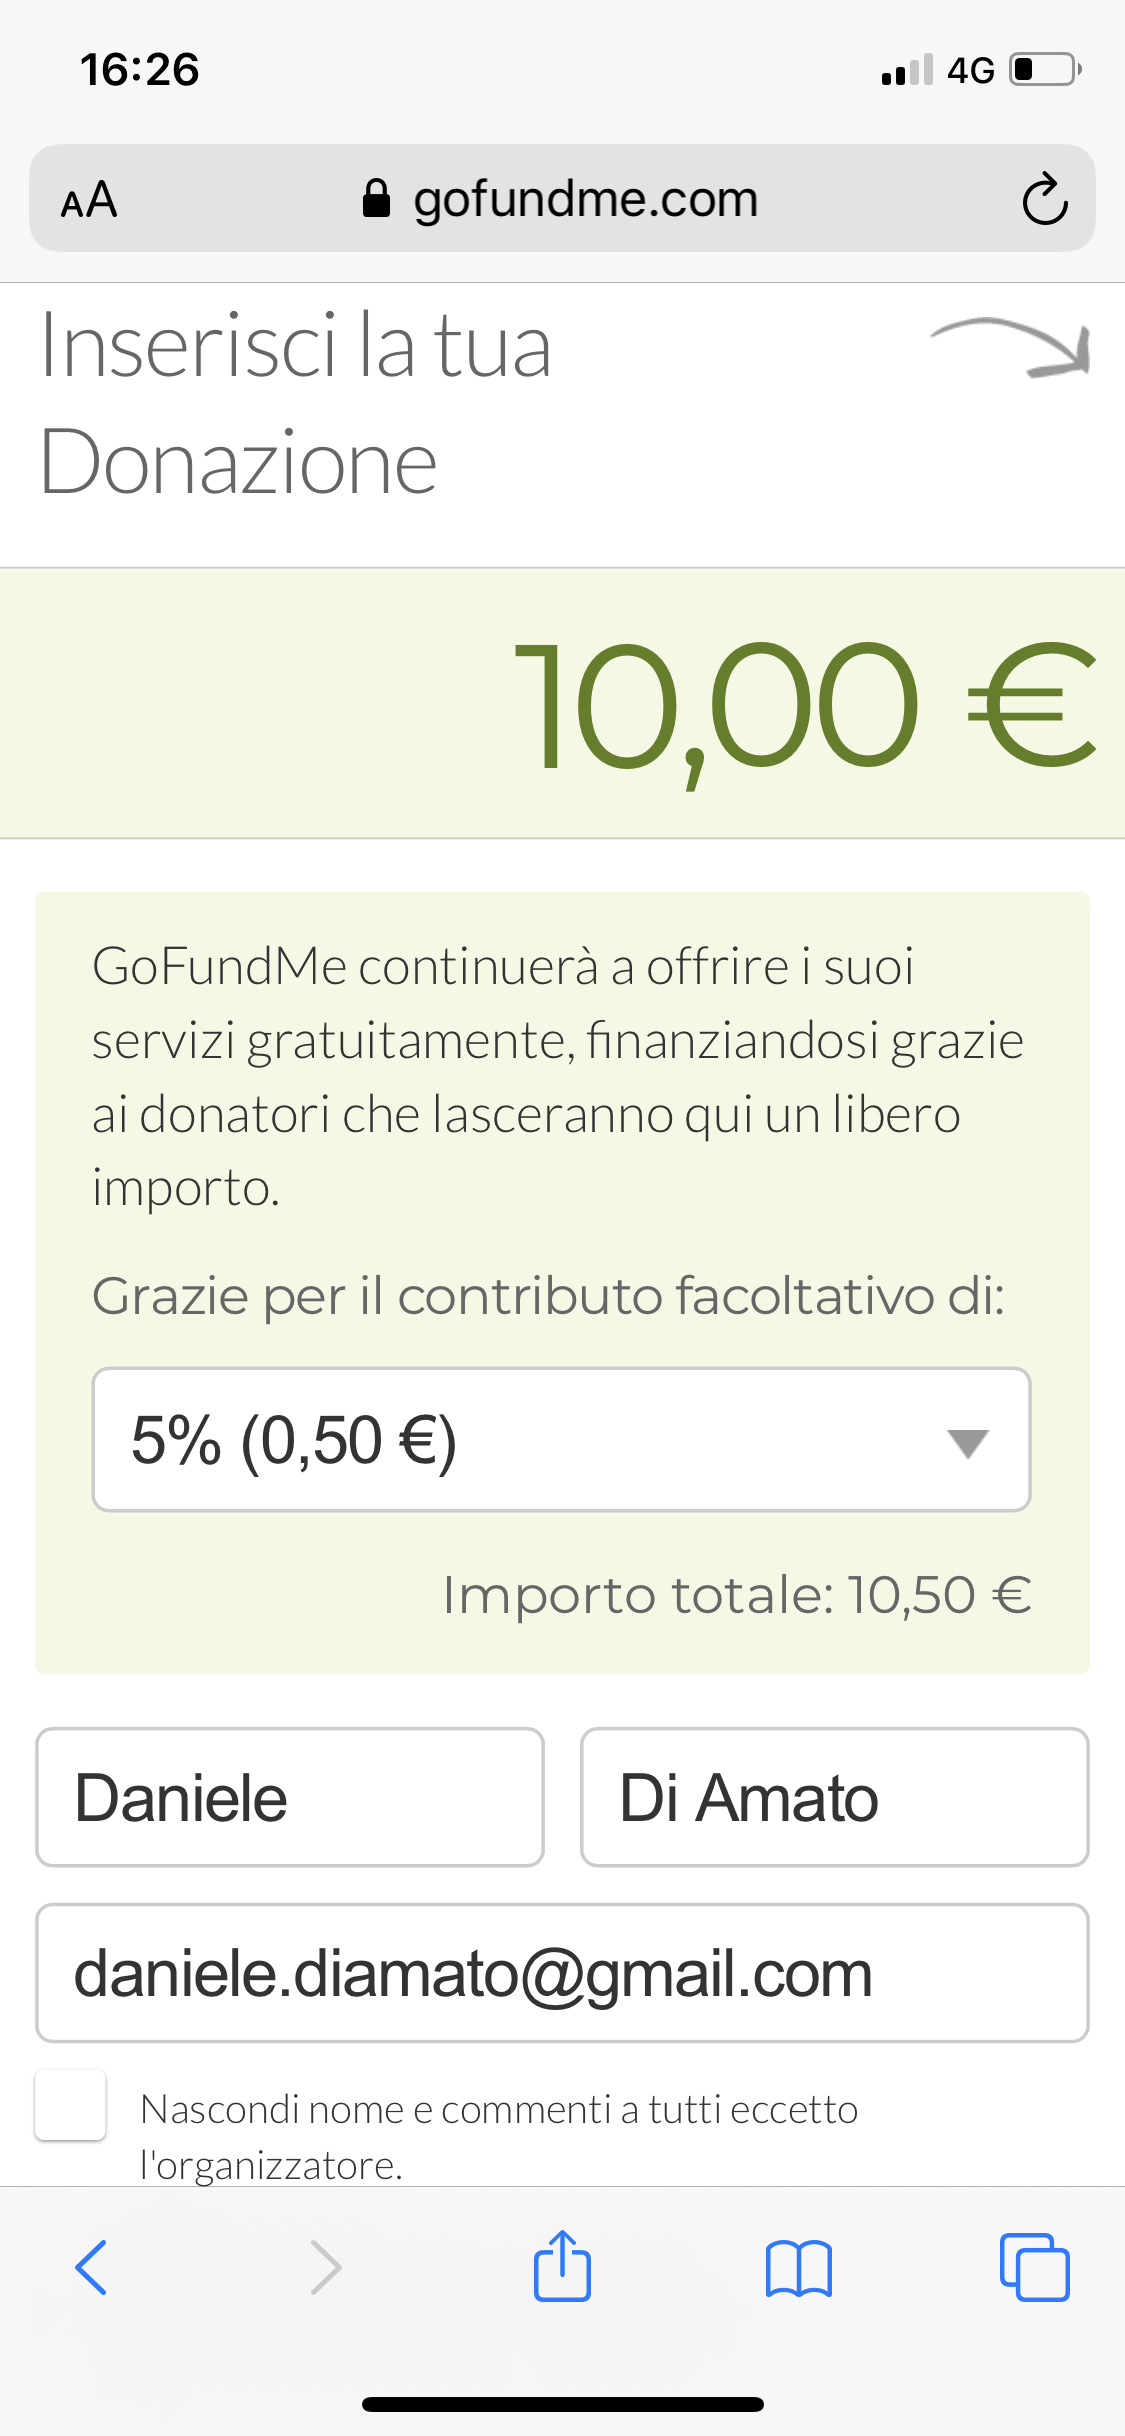The height and width of the screenshot is (2436, 1125).
Task: Open the Safari share sheet icon
Action: pos(562,2267)
